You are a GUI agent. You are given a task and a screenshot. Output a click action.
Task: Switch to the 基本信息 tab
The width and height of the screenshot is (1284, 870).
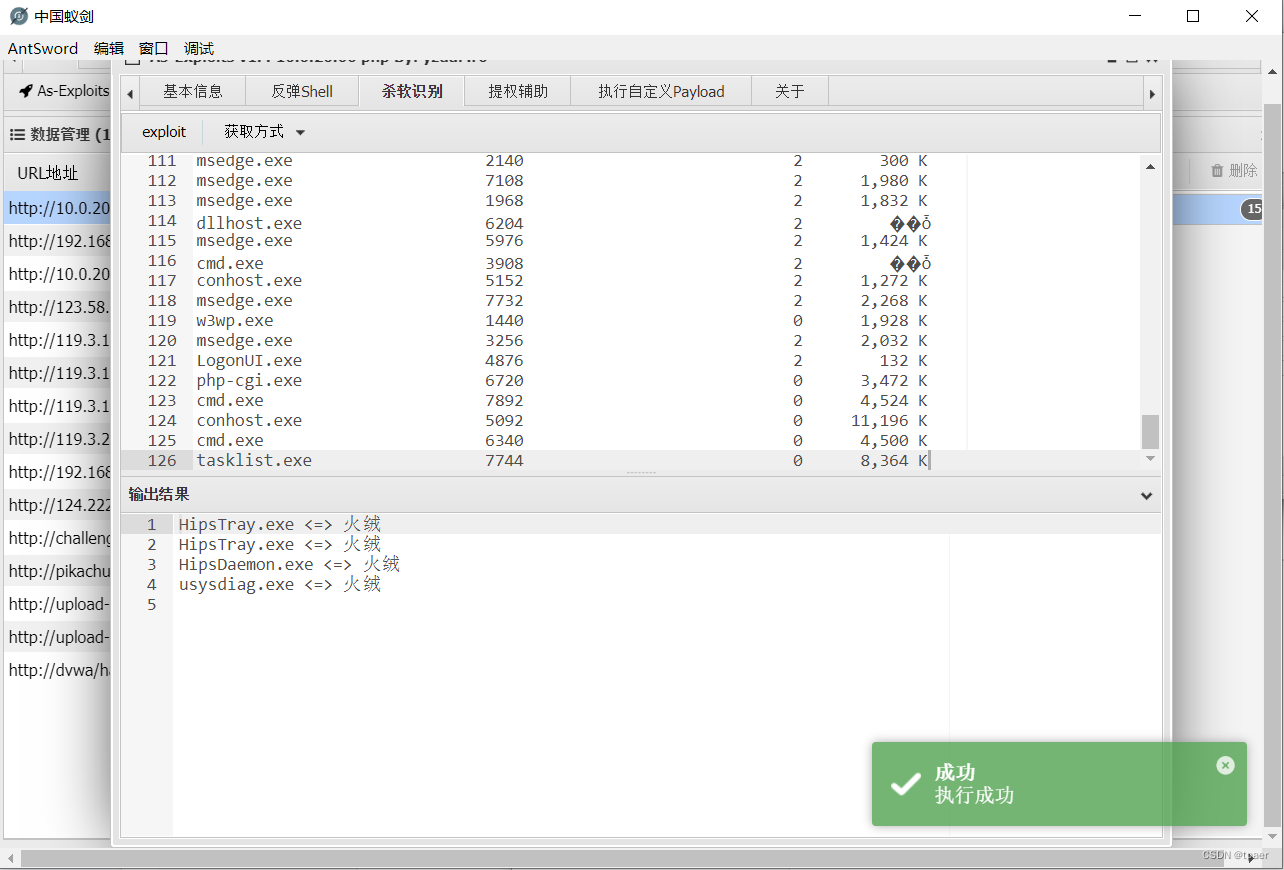point(193,91)
